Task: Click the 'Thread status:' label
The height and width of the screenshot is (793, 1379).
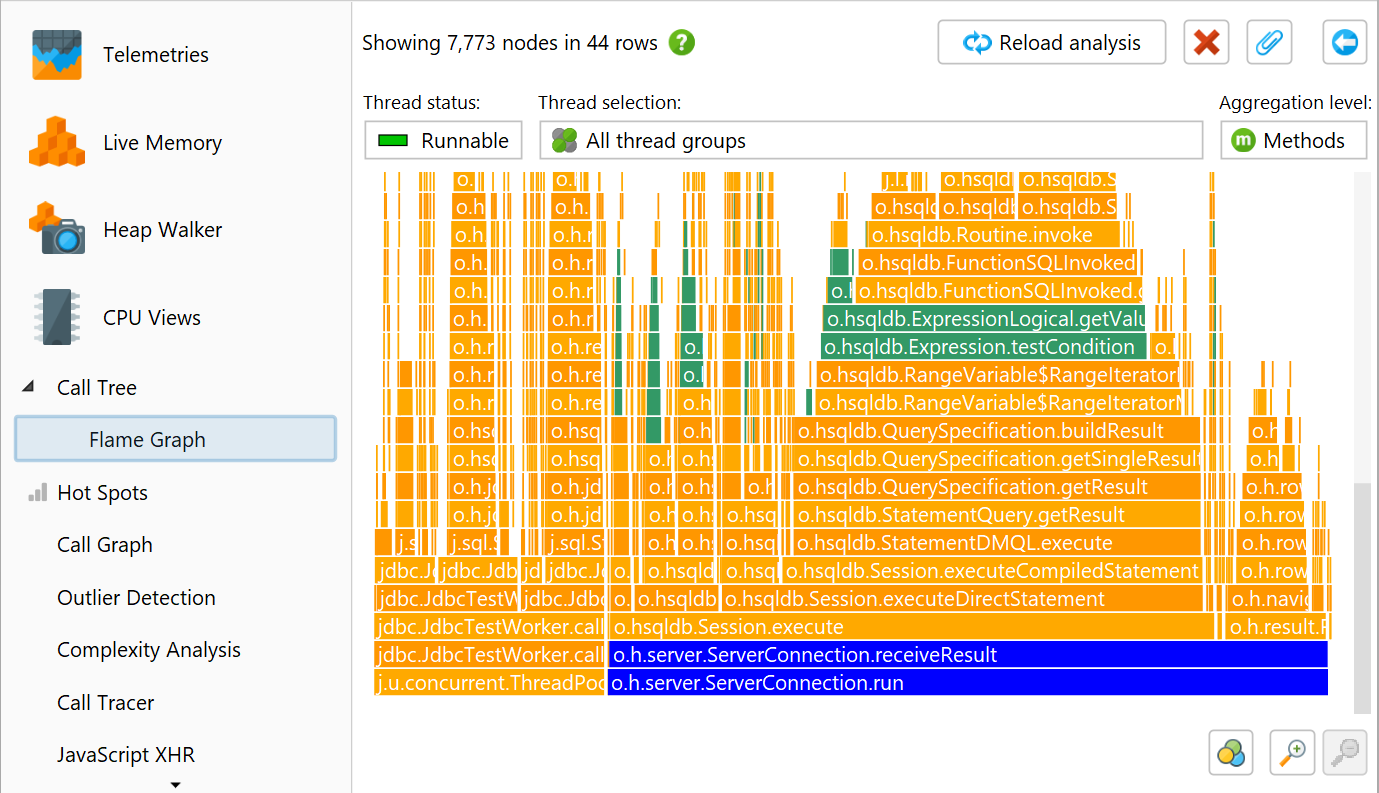Action: [421, 102]
